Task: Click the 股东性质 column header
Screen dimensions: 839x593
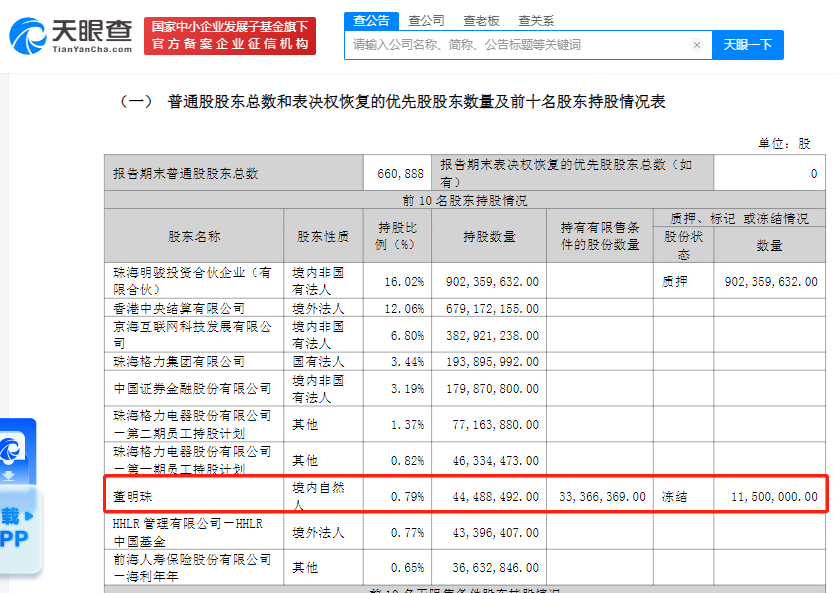Action: [323, 235]
